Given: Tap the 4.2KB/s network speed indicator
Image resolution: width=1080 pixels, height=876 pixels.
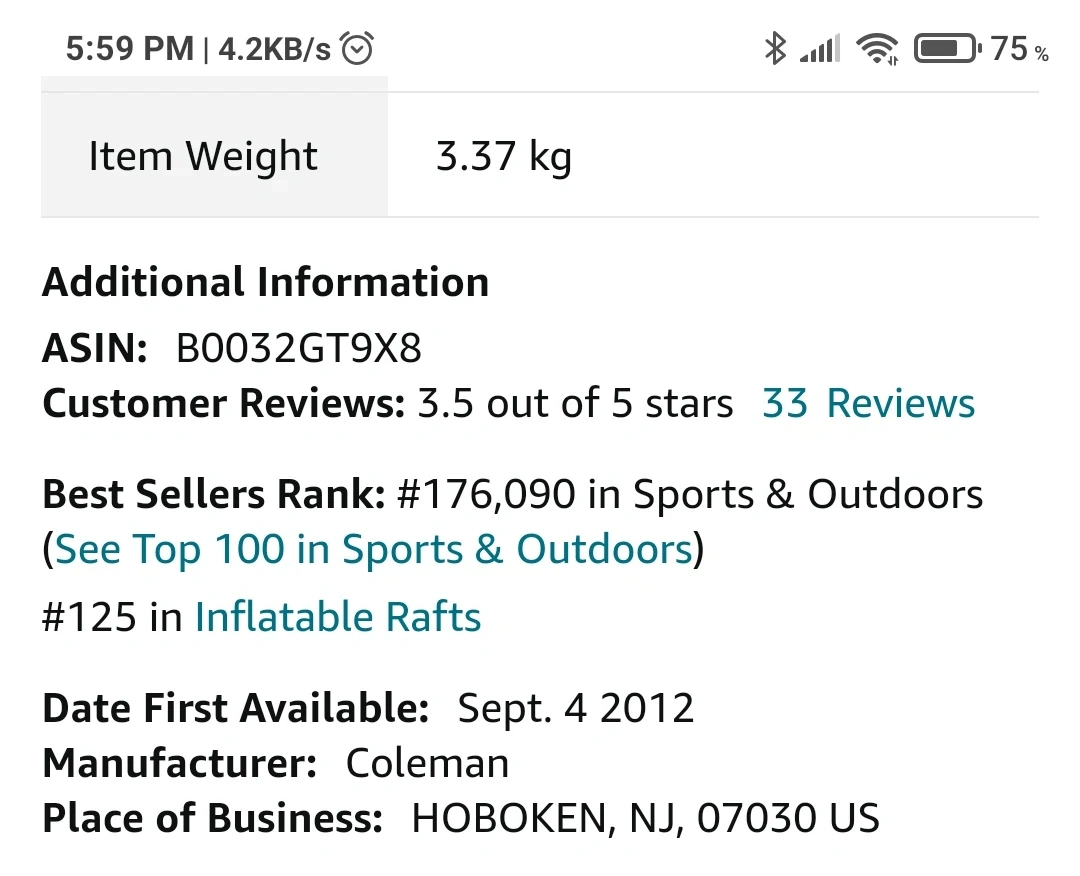Looking at the screenshot, I should [x=274, y=48].
